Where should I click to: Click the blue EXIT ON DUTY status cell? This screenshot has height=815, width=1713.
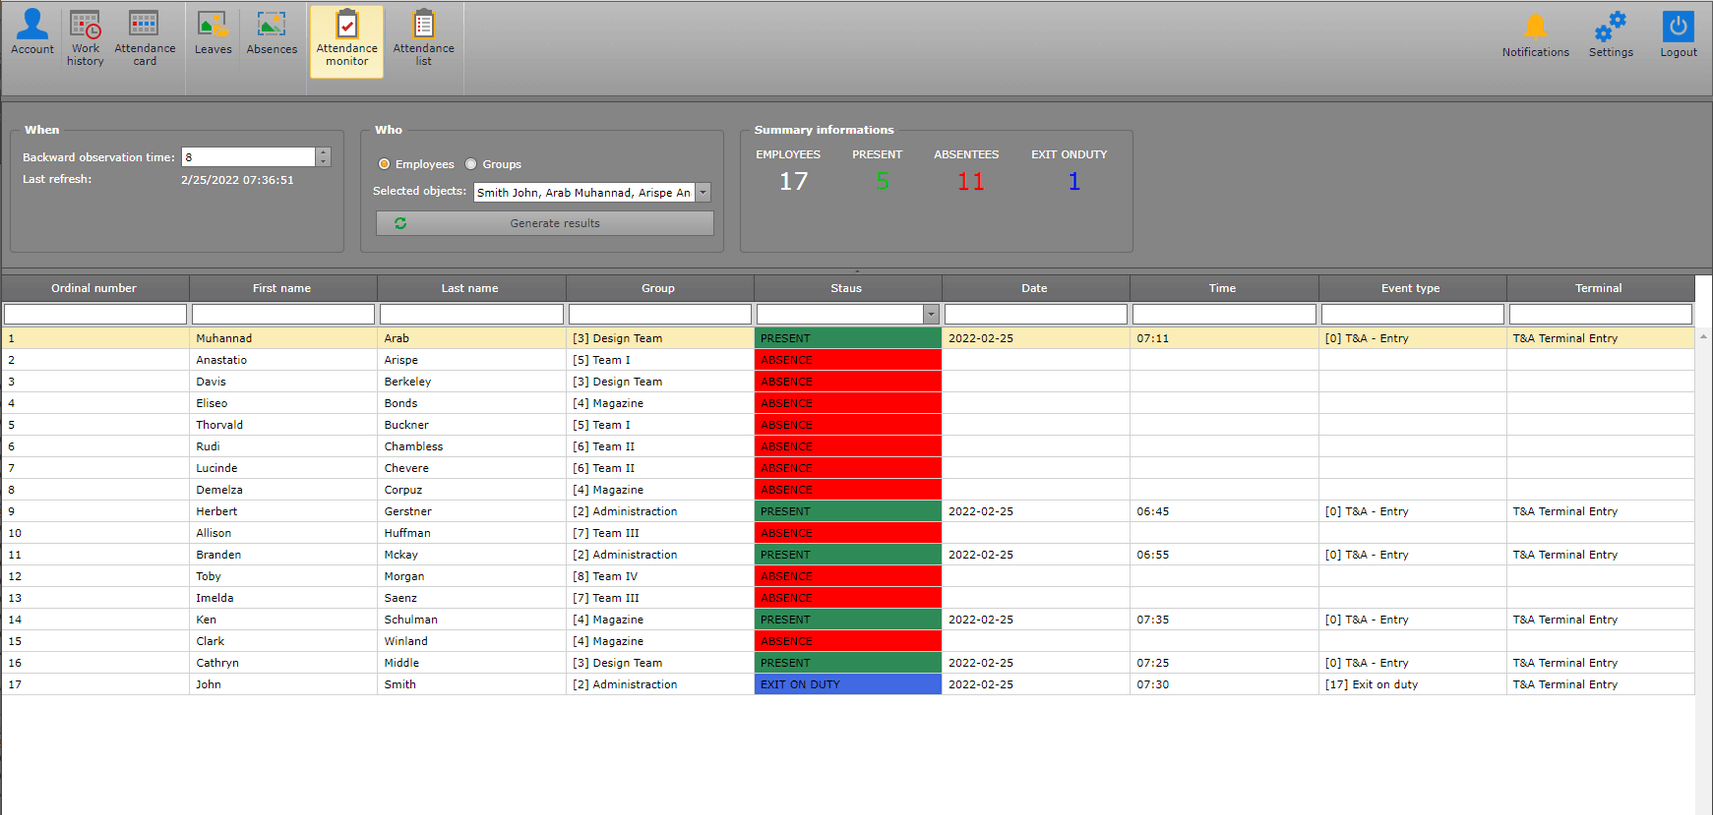coord(847,685)
